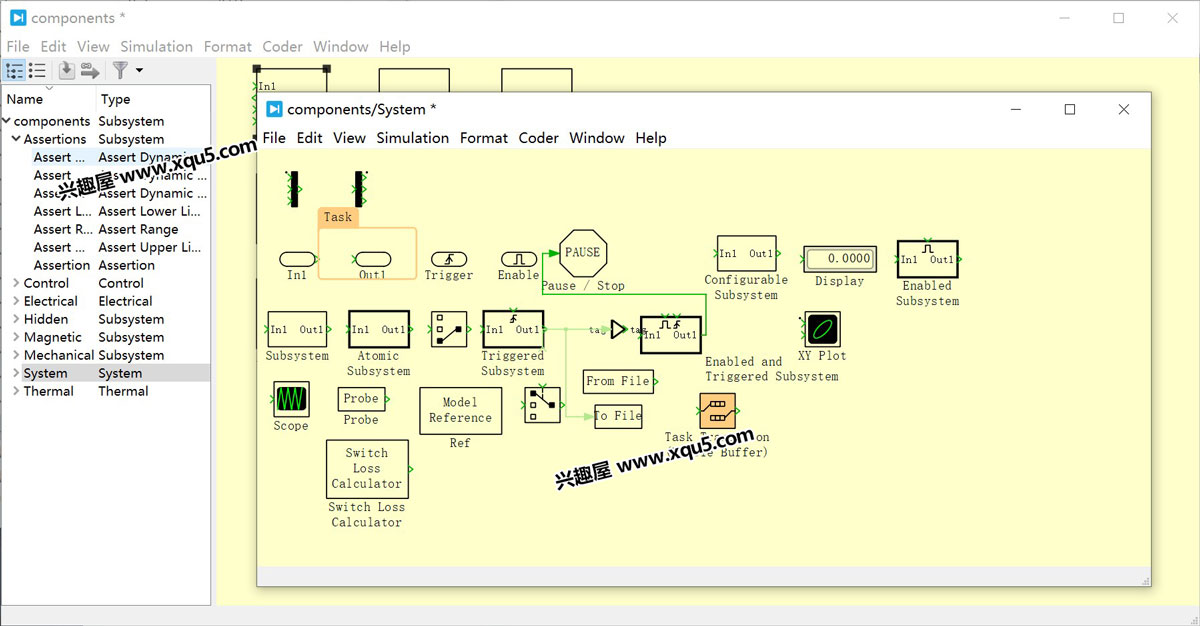Select the Model Reference block
1200x626 pixels.
[460, 410]
